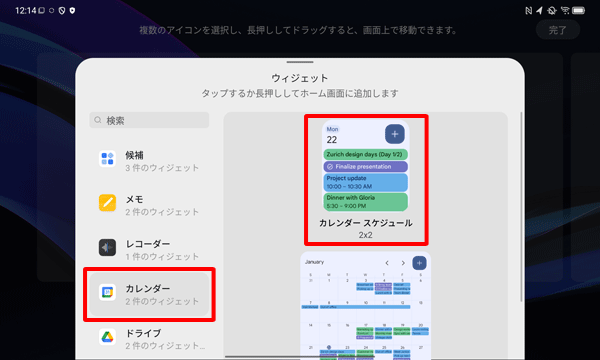Viewport: 600px width, 360px height.
Task: Select the Zurich design days event
Action: tap(365, 155)
